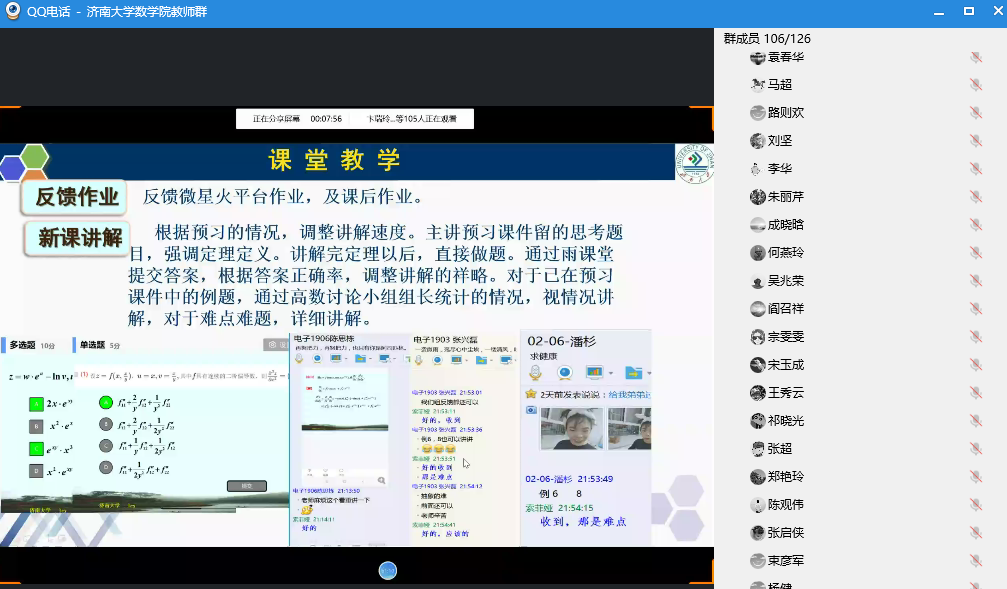Image resolution: width=1007 pixels, height=589 pixels.
Task: Open the dropdown beside the screen-share icon in 潘杉 chat
Action: (x=609, y=374)
